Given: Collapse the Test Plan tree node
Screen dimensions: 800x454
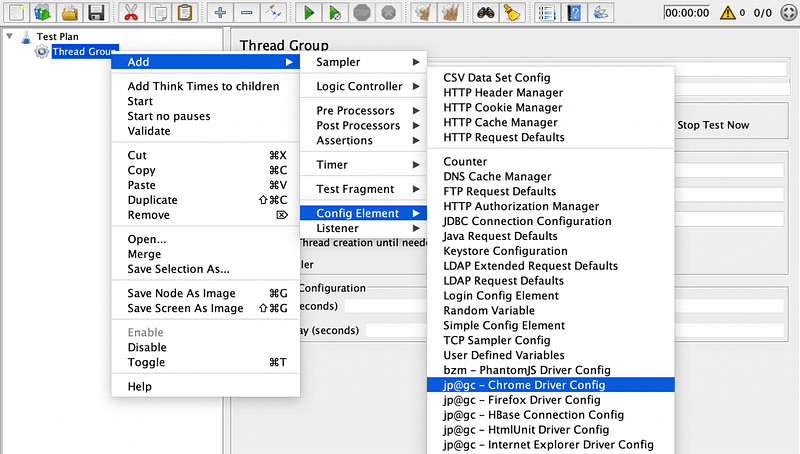Looking at the screenshot, I should pos(10,36).
